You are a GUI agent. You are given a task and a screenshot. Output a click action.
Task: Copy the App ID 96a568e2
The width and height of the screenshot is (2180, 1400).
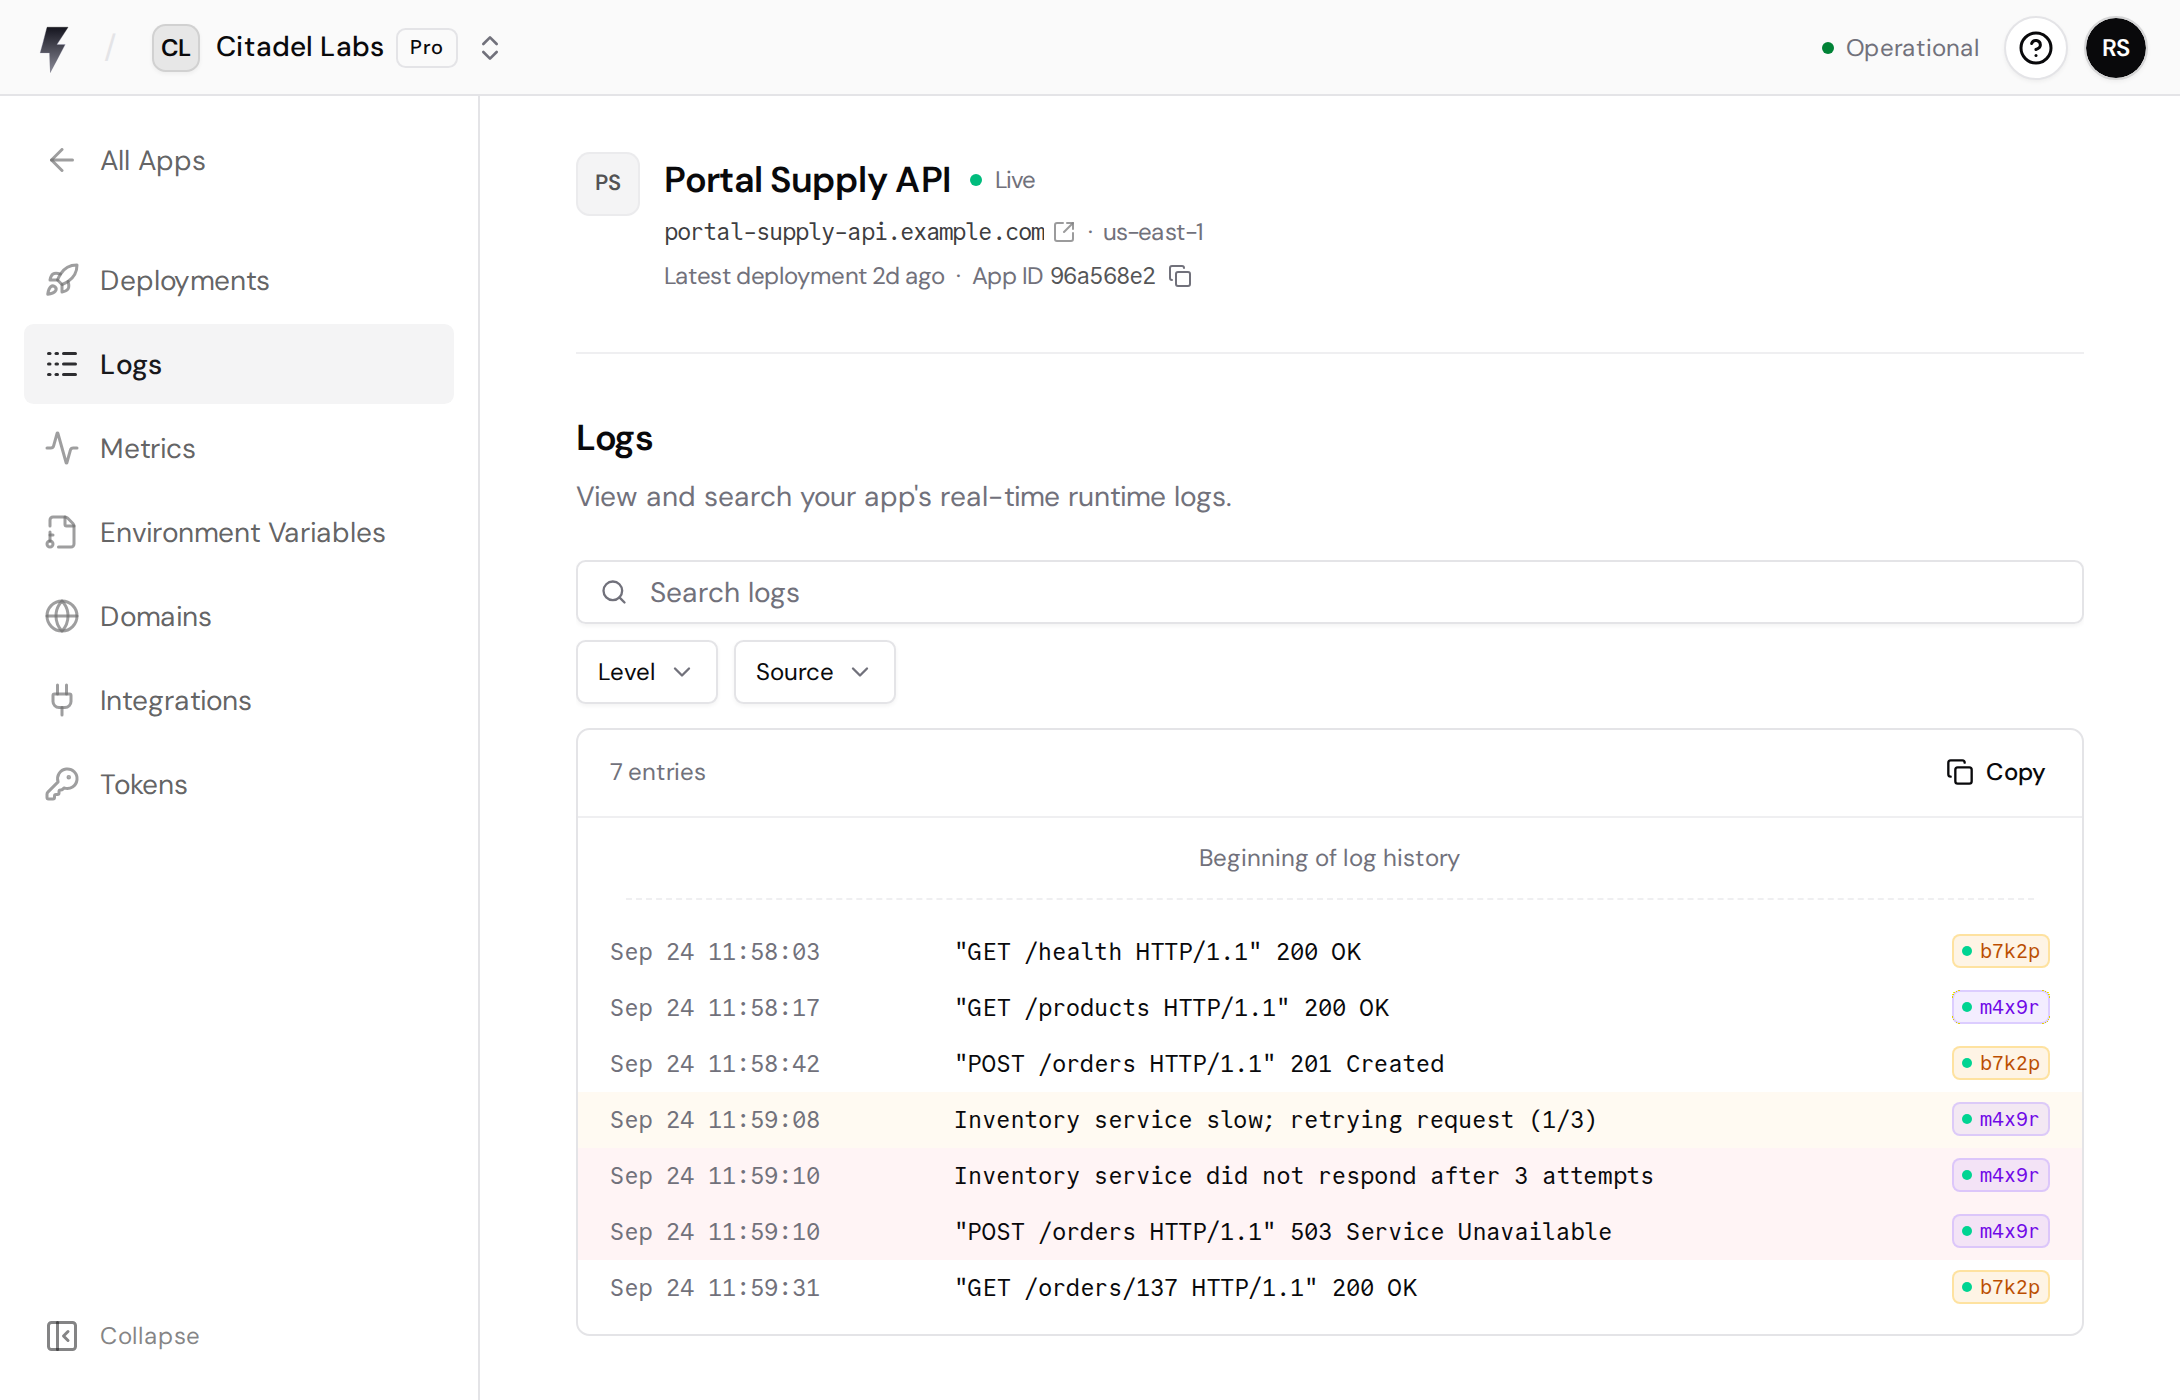tap(1181, 276)
